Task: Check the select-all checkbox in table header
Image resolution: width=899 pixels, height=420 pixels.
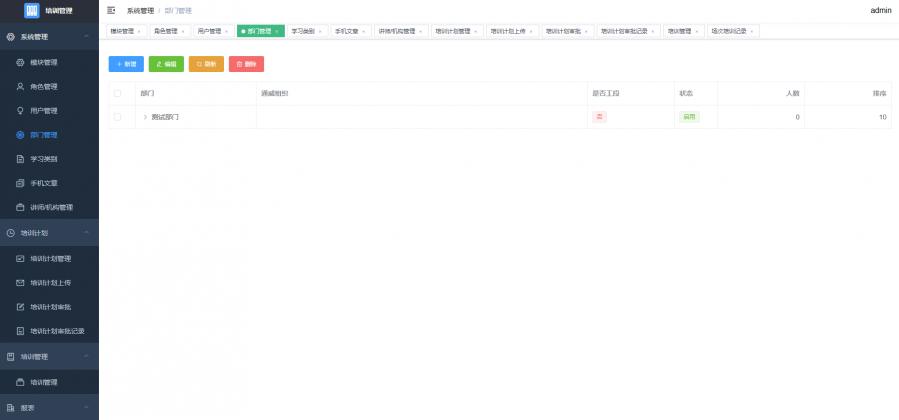Action: pos(118,93)
